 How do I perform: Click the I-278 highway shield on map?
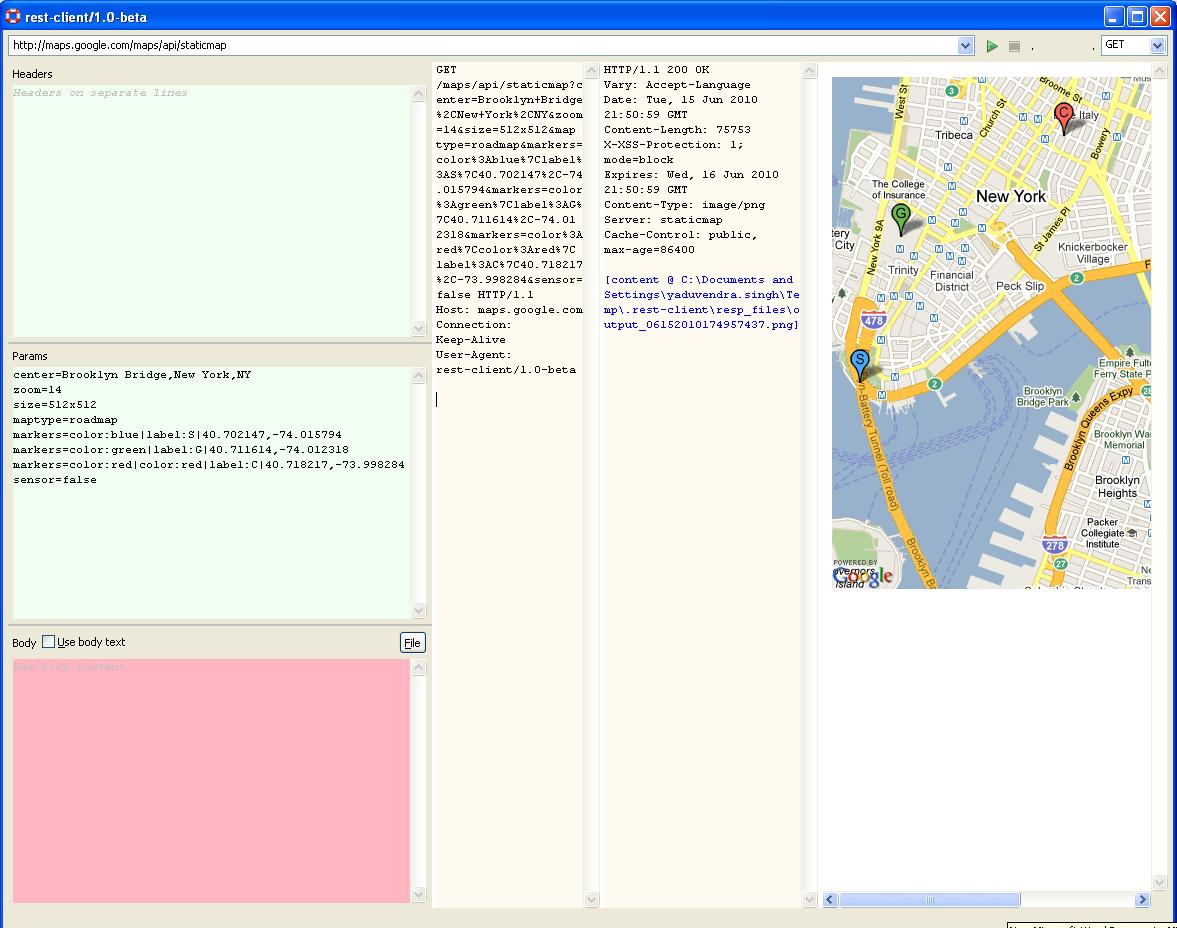pos(1055,545)
